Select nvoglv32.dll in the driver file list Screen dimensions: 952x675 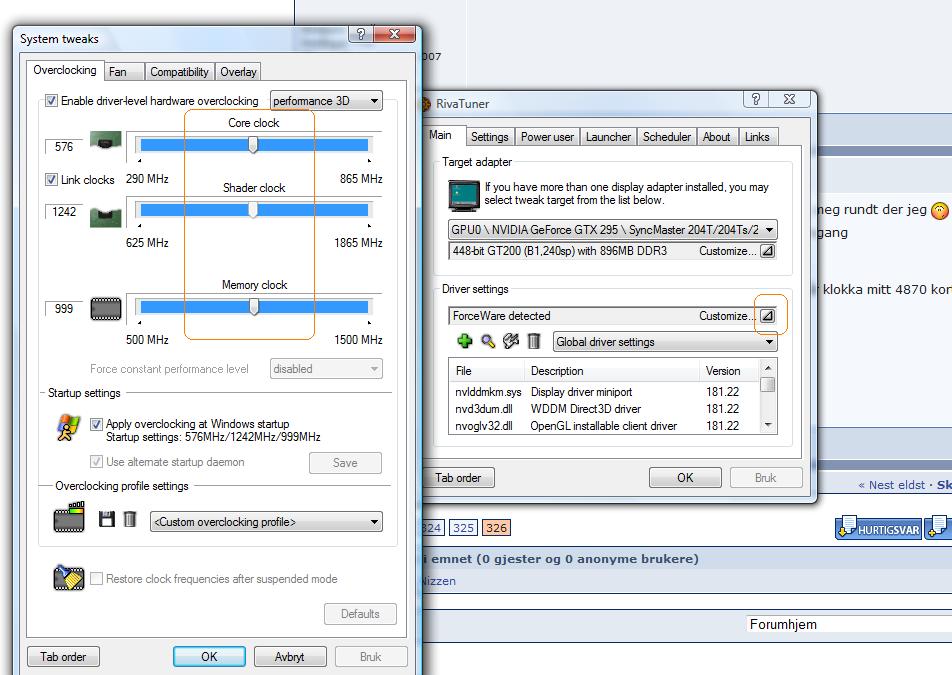[484, 426]
